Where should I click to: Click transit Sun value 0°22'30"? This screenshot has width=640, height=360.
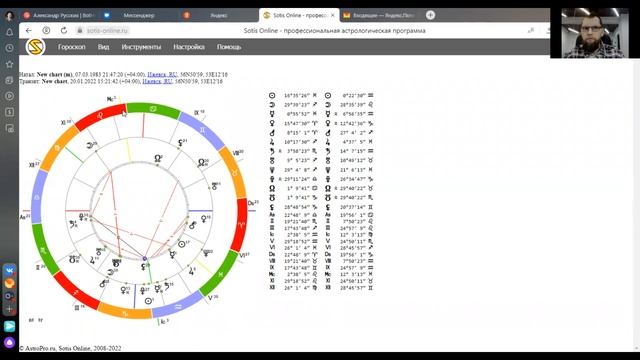click(354, 96)
